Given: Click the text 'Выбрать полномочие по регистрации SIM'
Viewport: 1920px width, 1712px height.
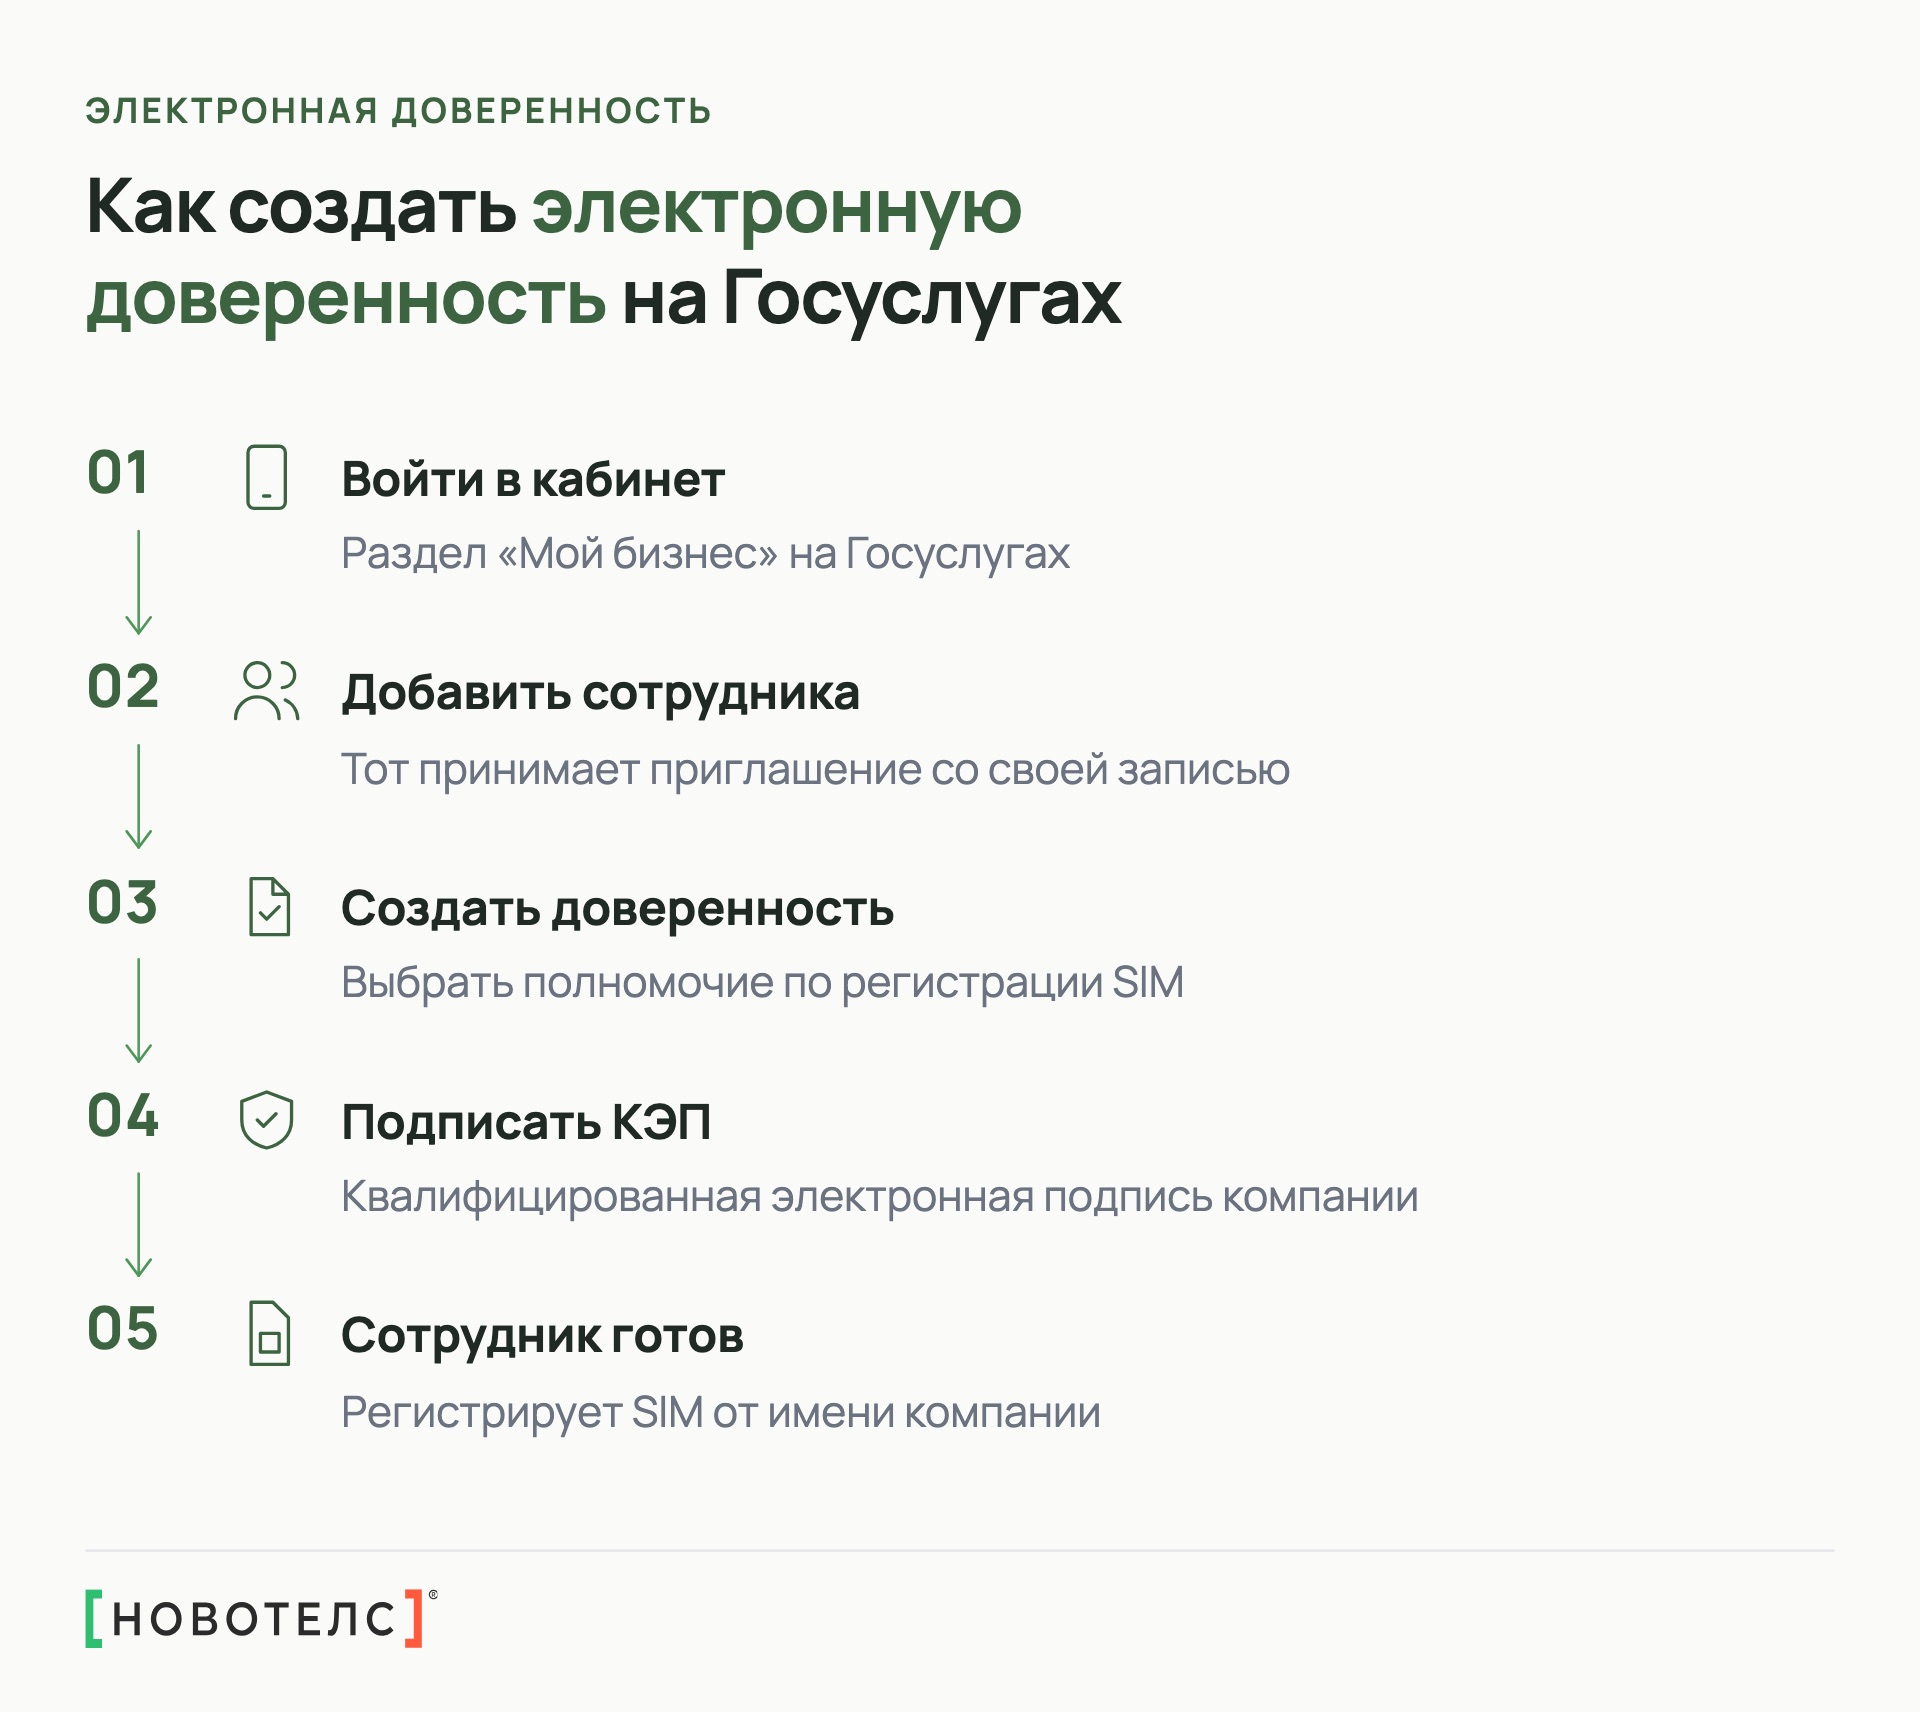Looking at the screenshot, I should [x=762, y=983].
